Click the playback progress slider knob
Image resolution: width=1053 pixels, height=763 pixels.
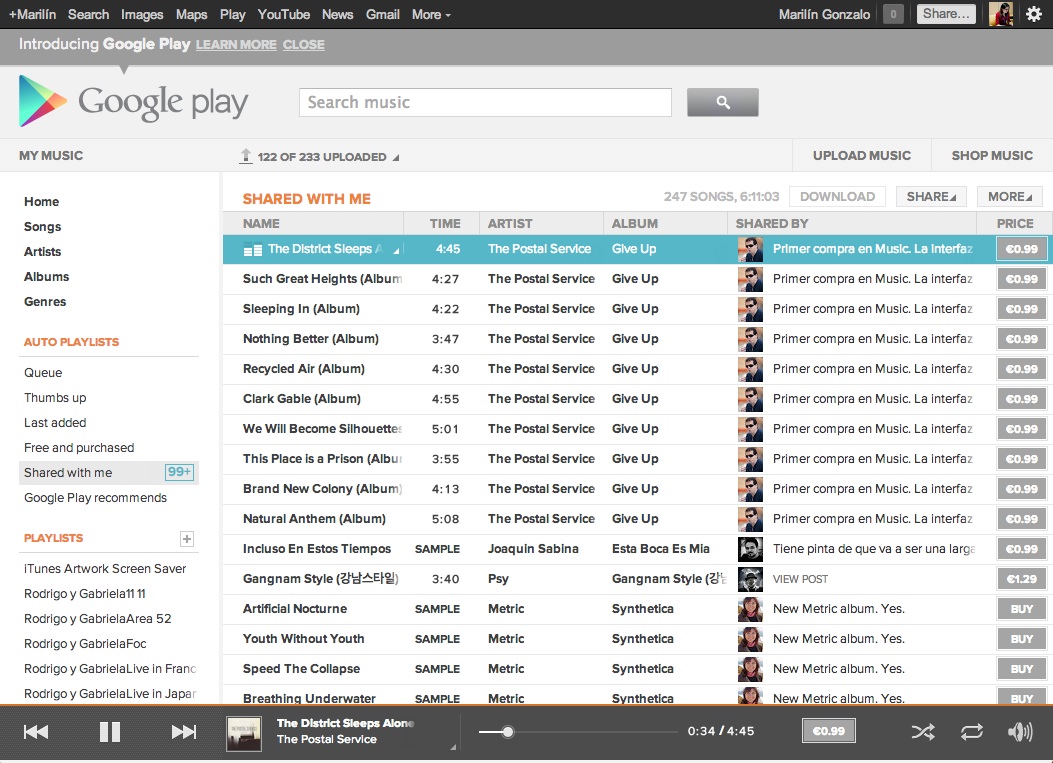[508, 732]
